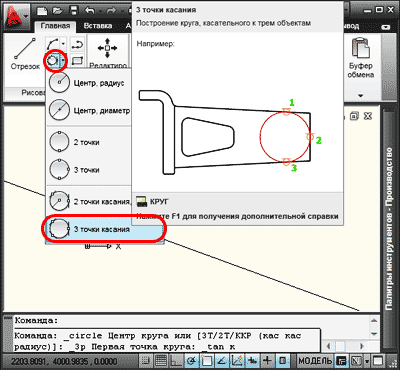The height and width of the screenshot is (370, 400).
Task: Click the Редактировать move arrows icon
Action: tap(107, 48)
